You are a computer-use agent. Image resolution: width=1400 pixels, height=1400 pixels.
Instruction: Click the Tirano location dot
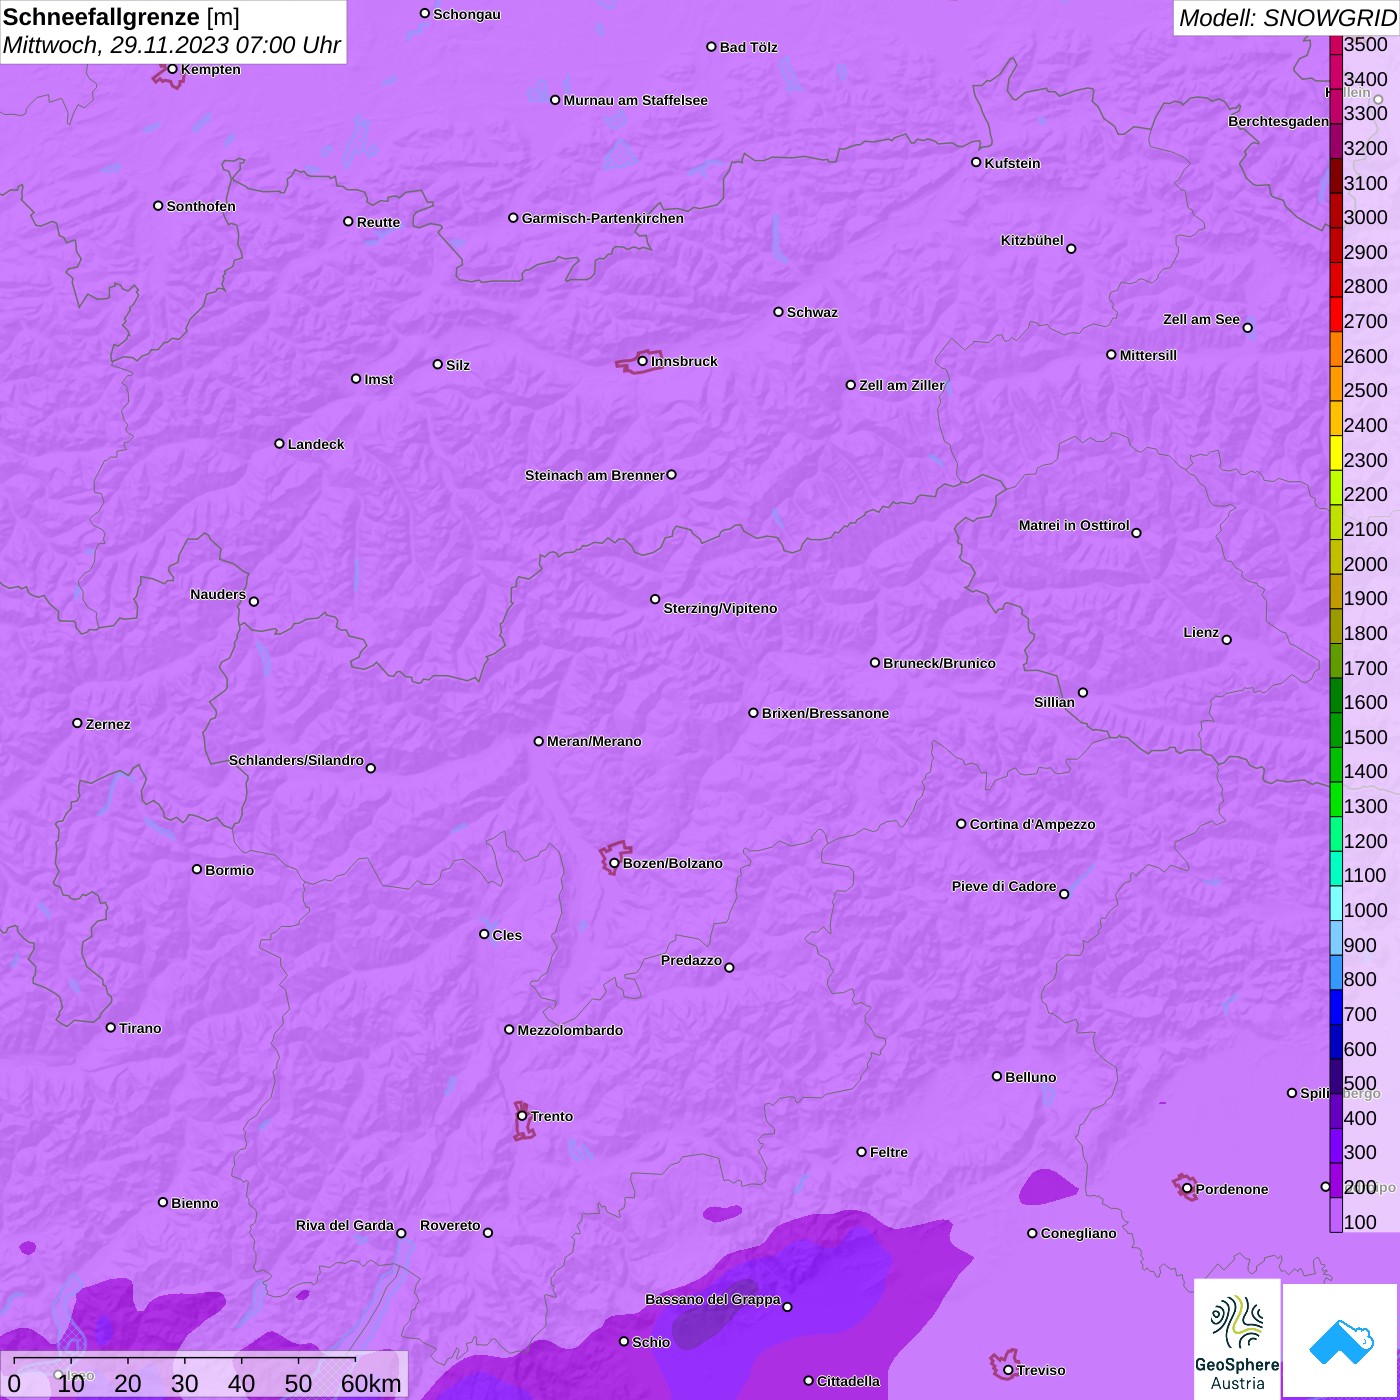click(x=110, y=1027)
